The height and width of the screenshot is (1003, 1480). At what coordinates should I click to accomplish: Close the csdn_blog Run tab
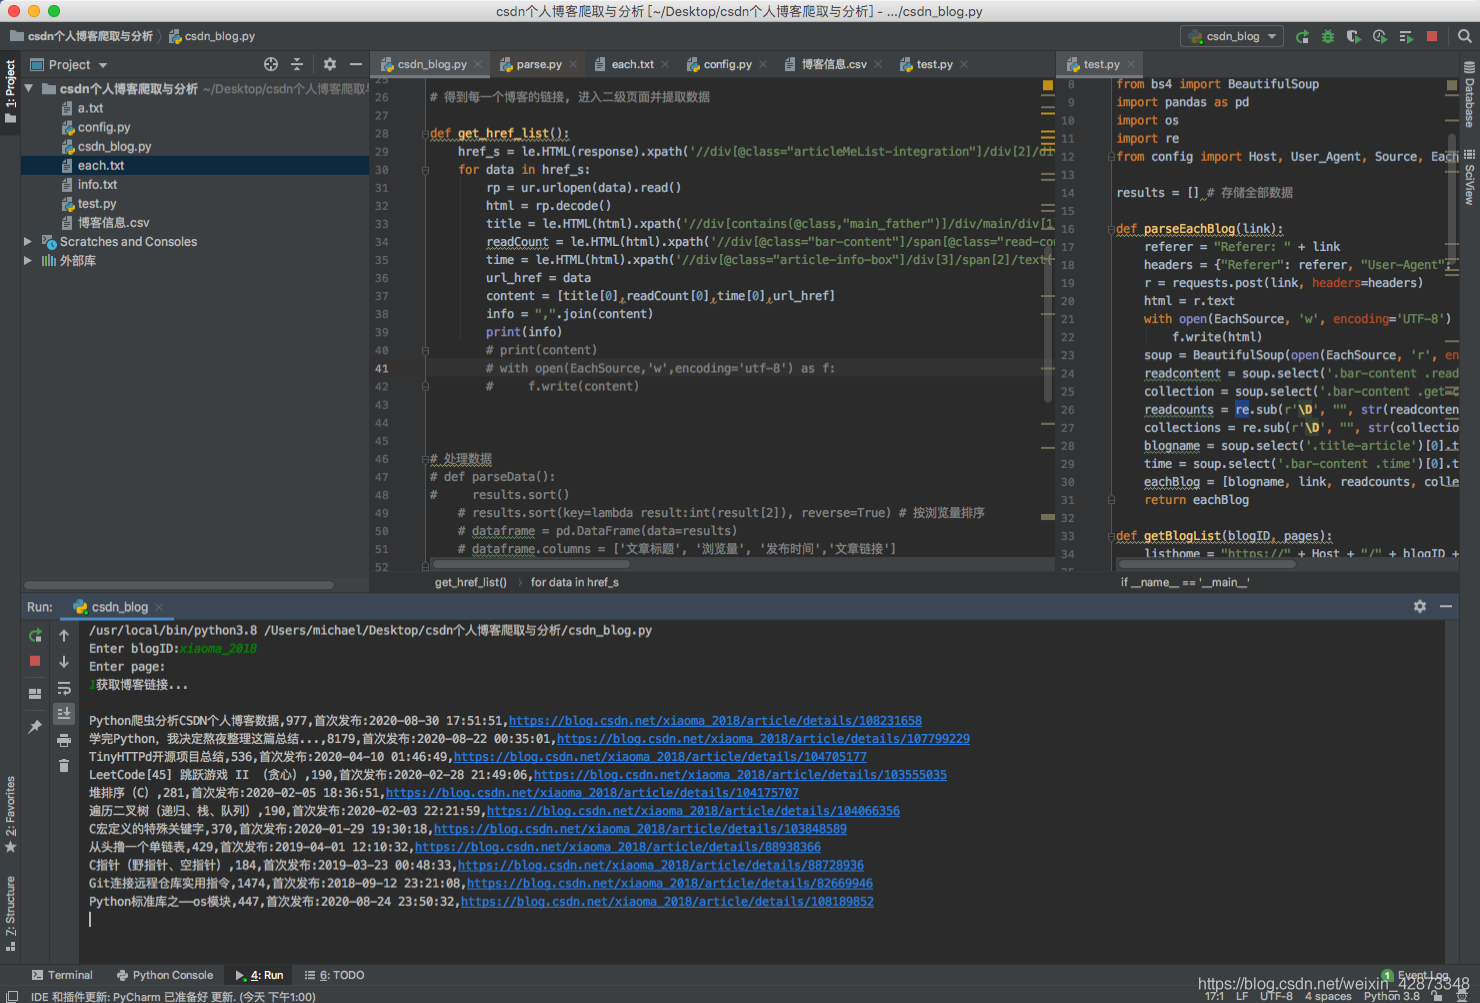[159, 607]
